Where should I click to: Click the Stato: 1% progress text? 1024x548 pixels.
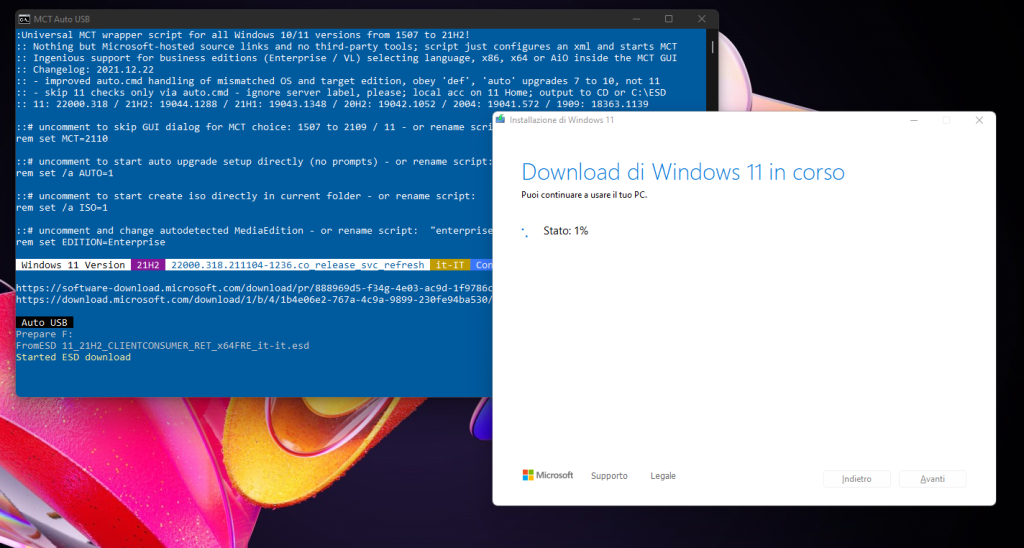[x=565, y=231]
